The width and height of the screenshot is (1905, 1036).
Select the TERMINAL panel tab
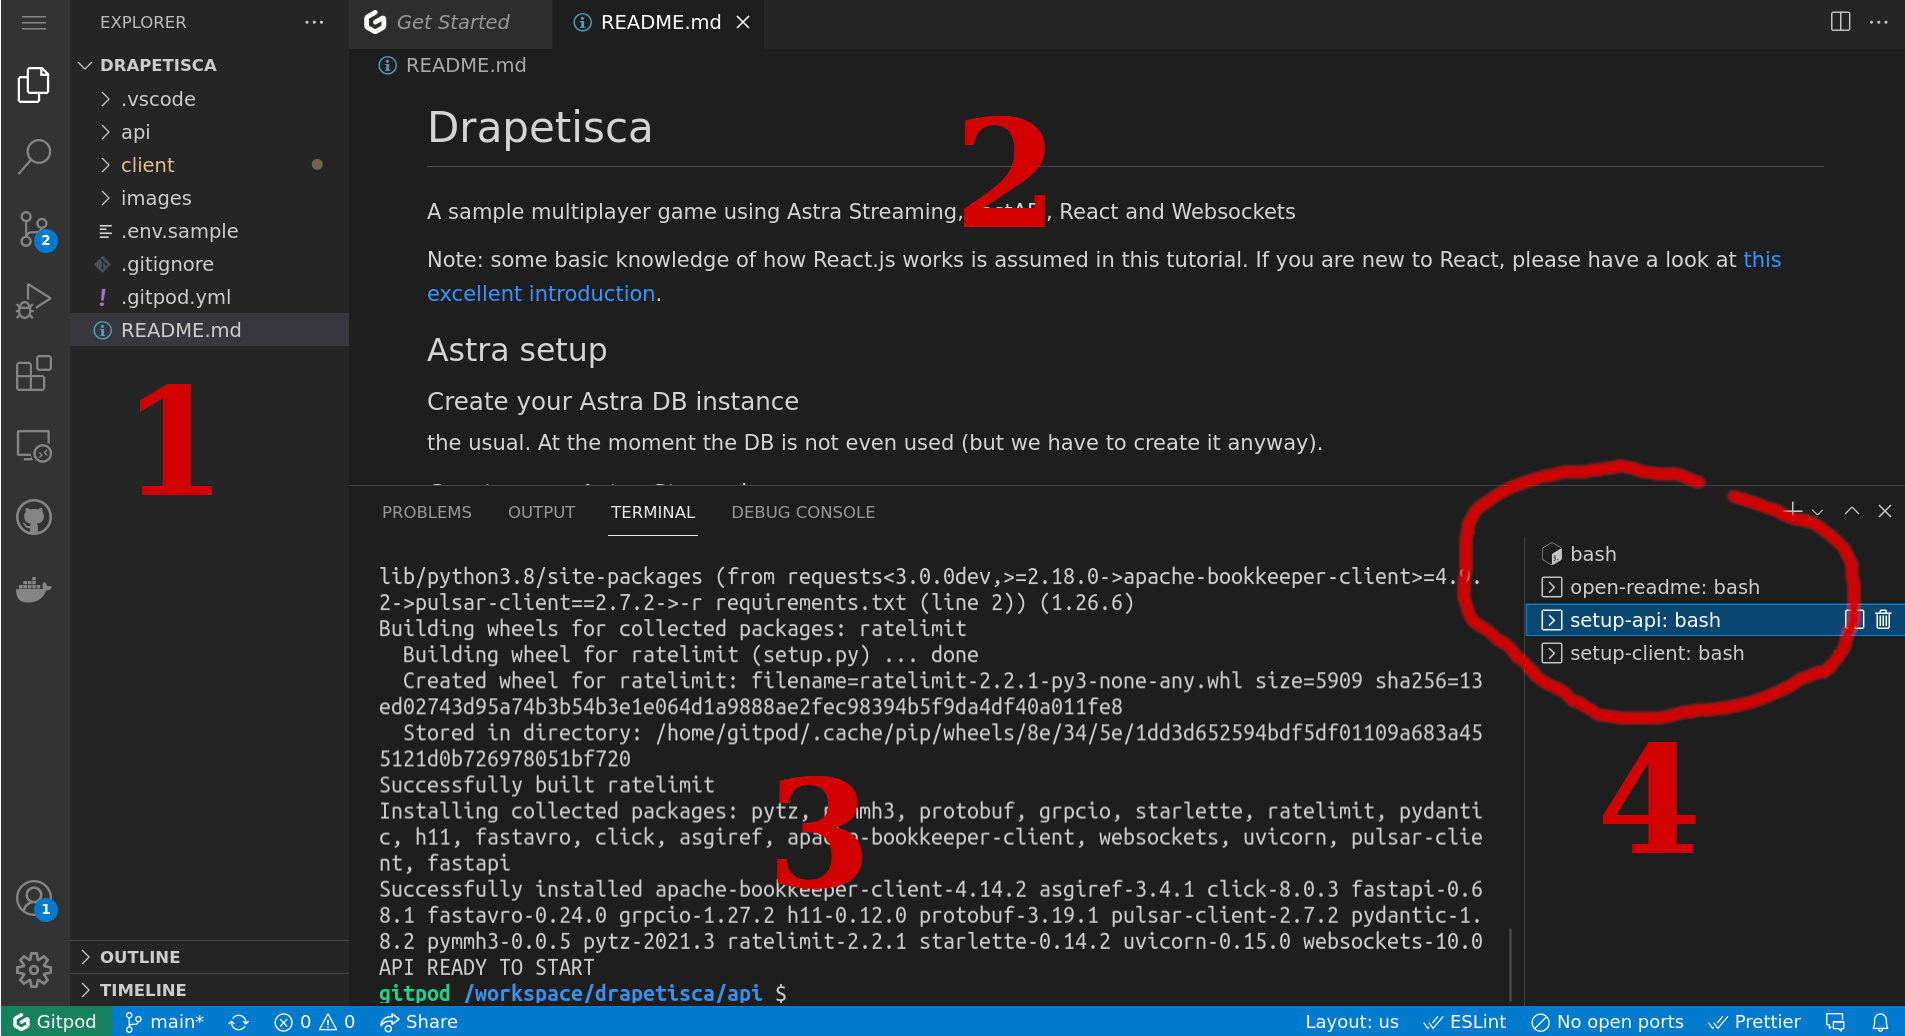coord(653,512)
